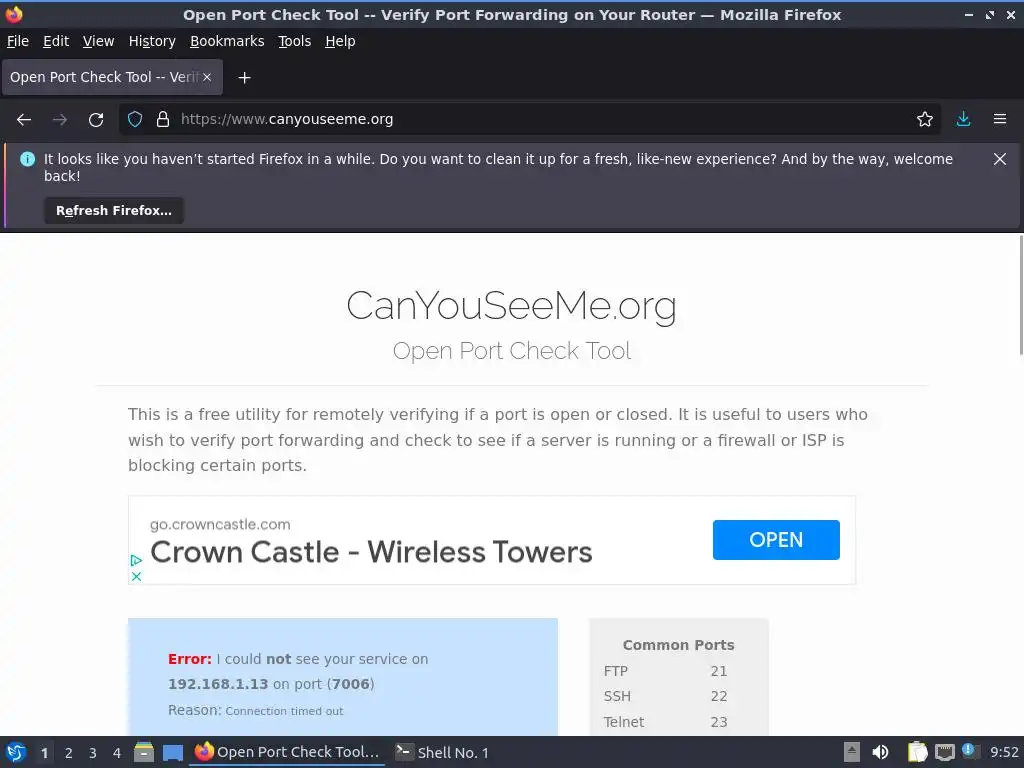Screen dimensions: 1024x768
Task: Click the removable media eject tray icon
Action: (852, 752)
